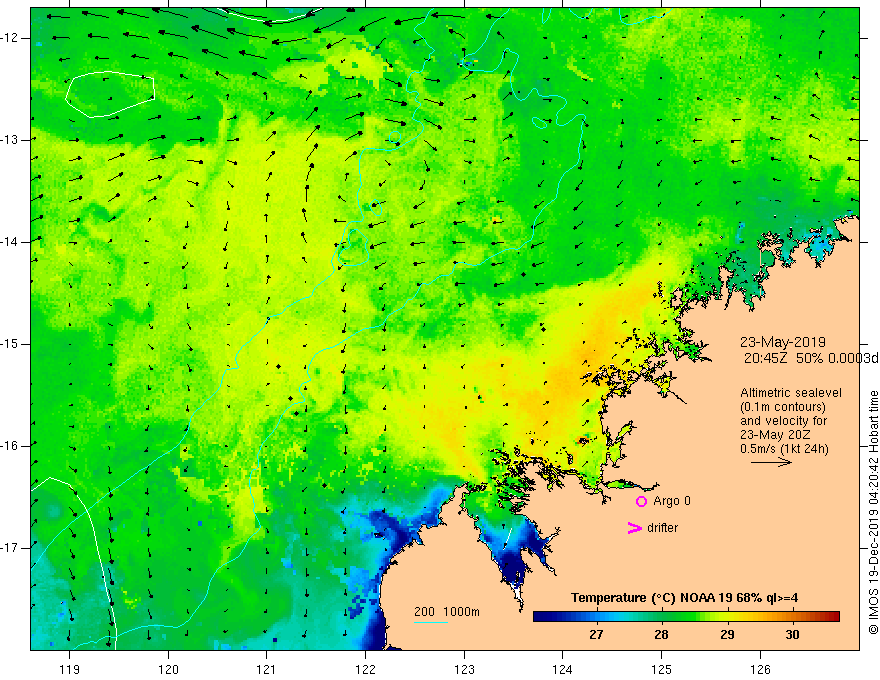Click the '200 1000m' depth label
Screen dimensions: 880x680
point(447,612)
